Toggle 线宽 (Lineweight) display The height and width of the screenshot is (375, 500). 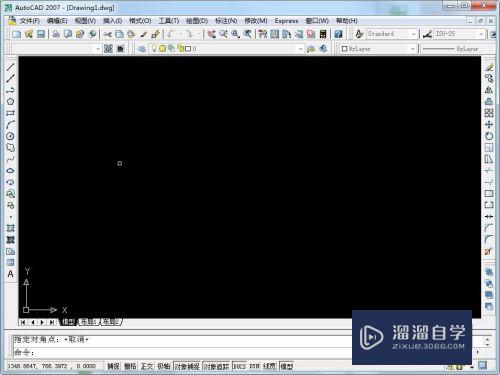[x=269, y=366]
